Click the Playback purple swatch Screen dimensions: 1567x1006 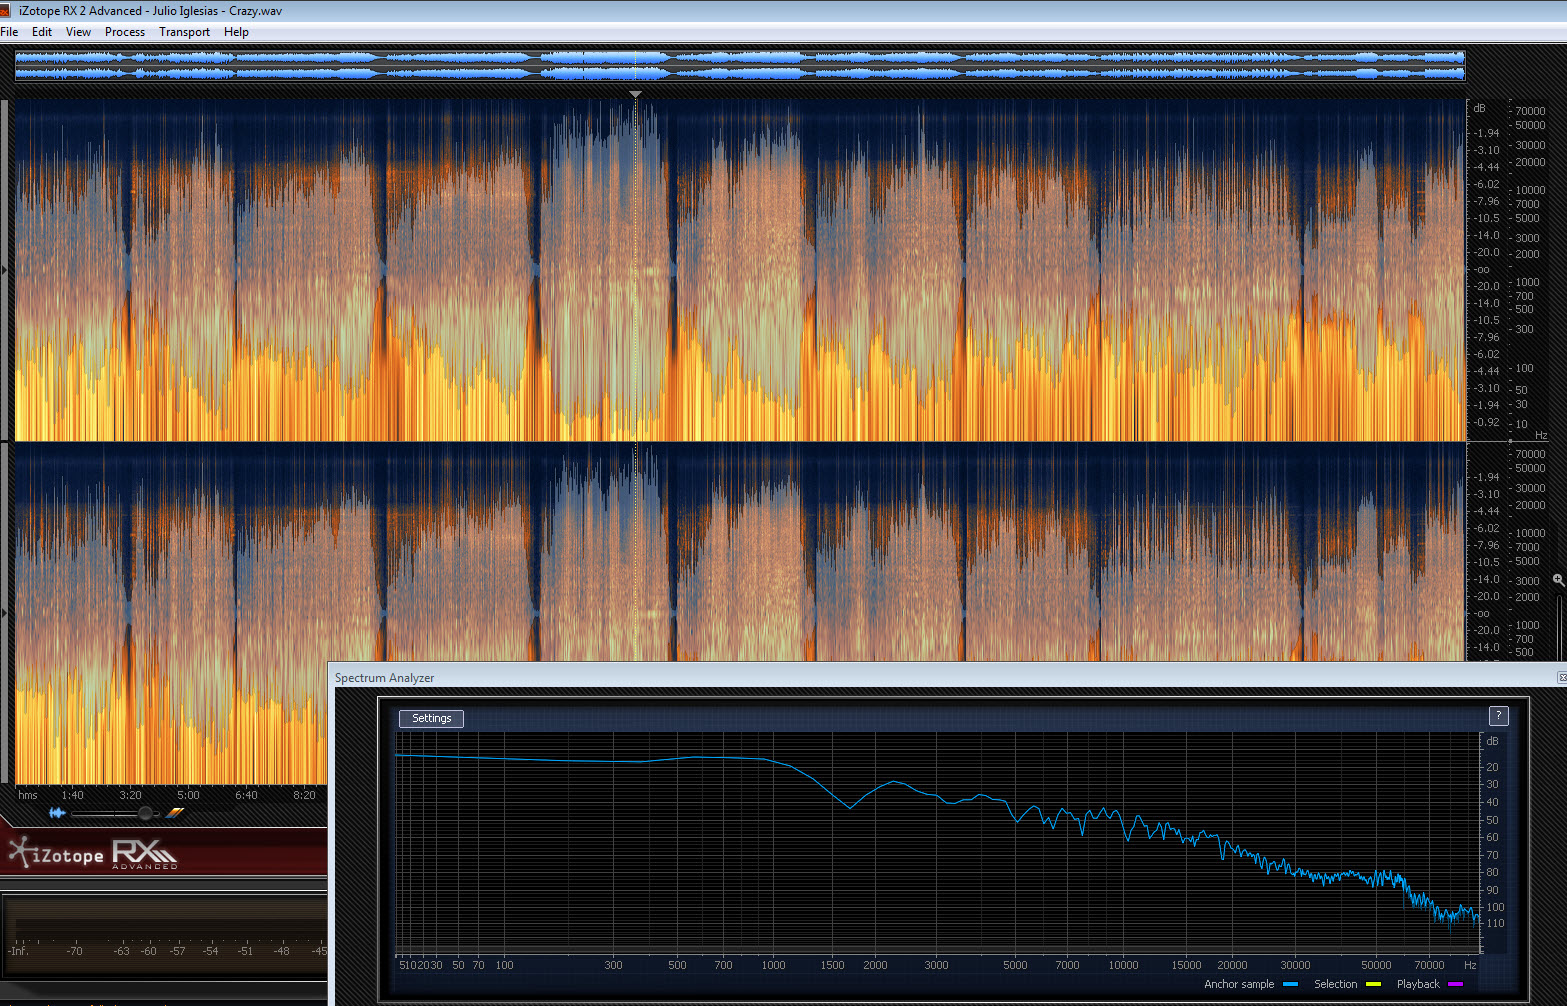point(1455,985)
